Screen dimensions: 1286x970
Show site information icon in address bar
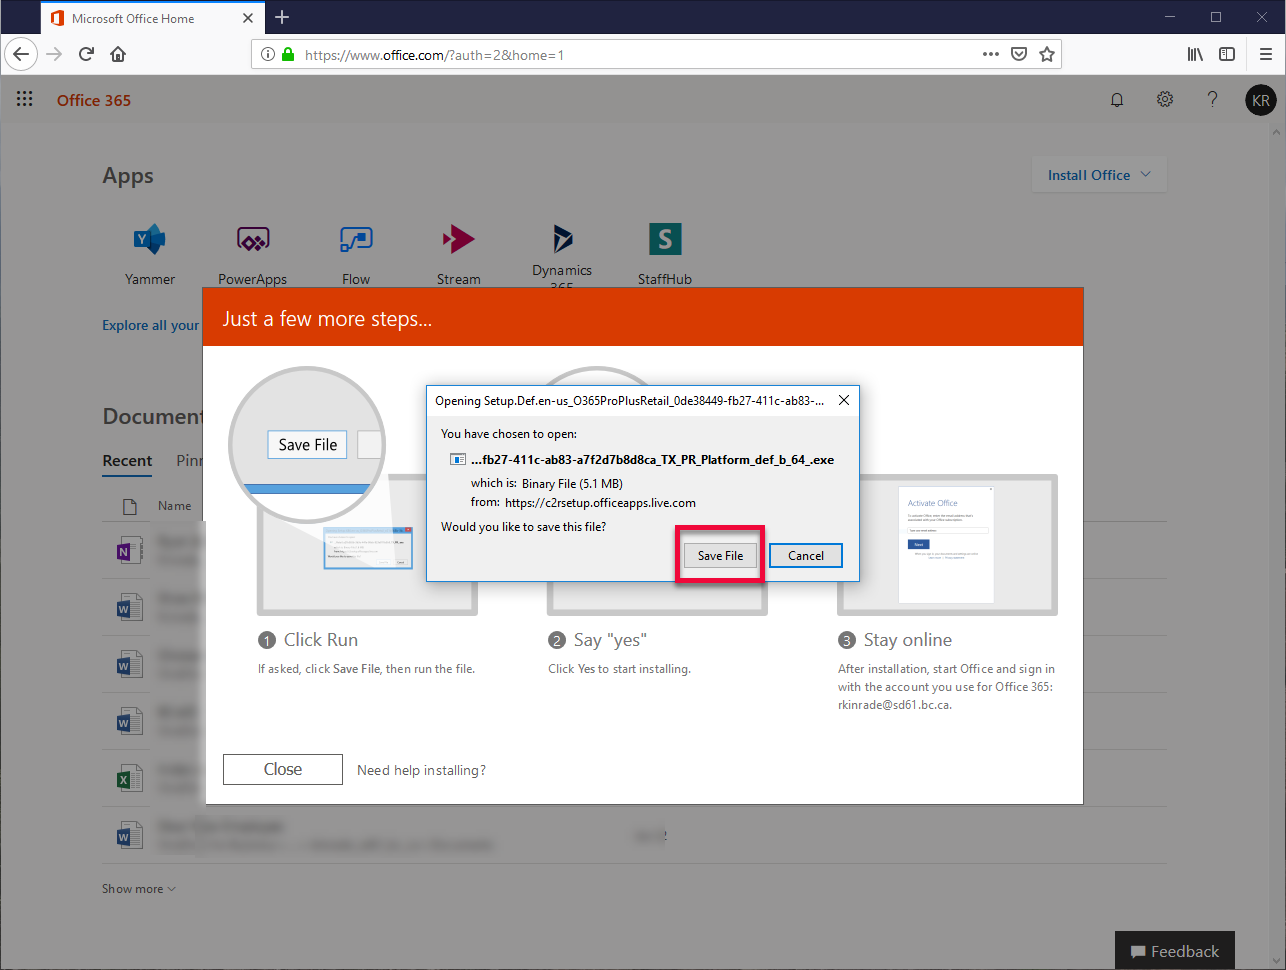pos(268,55)
